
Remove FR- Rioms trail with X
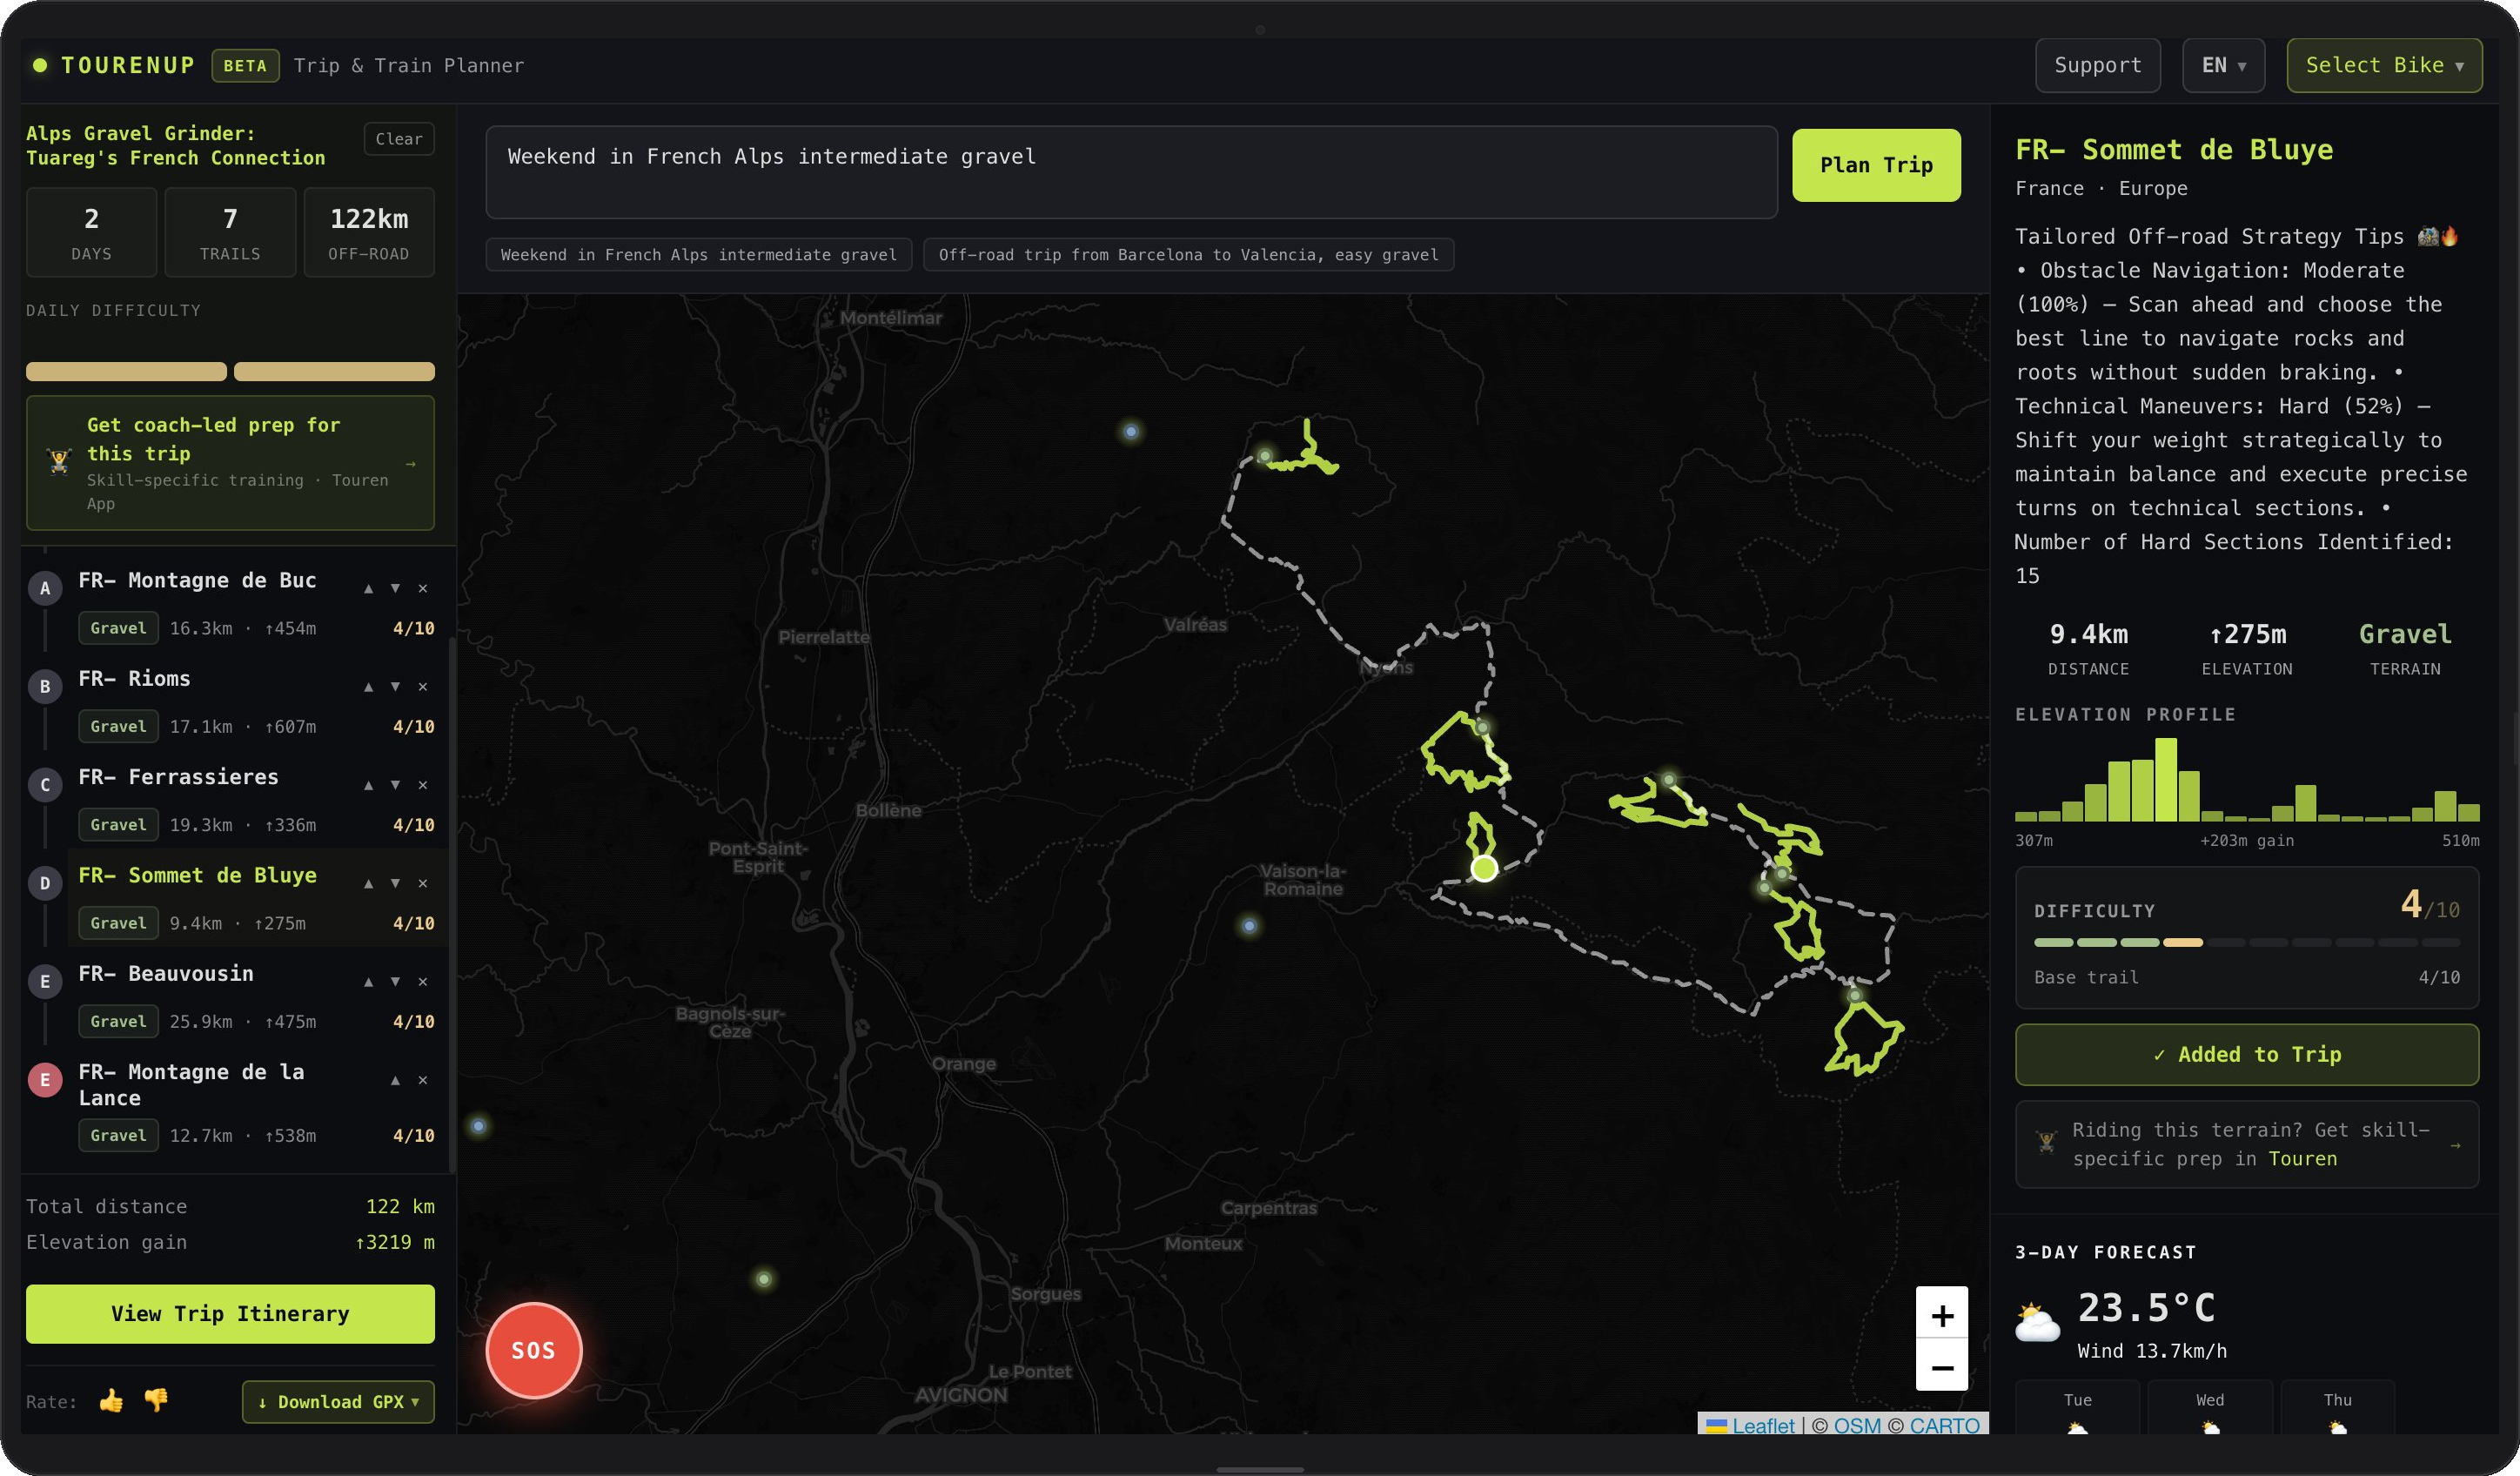click(x=423, y=687)
